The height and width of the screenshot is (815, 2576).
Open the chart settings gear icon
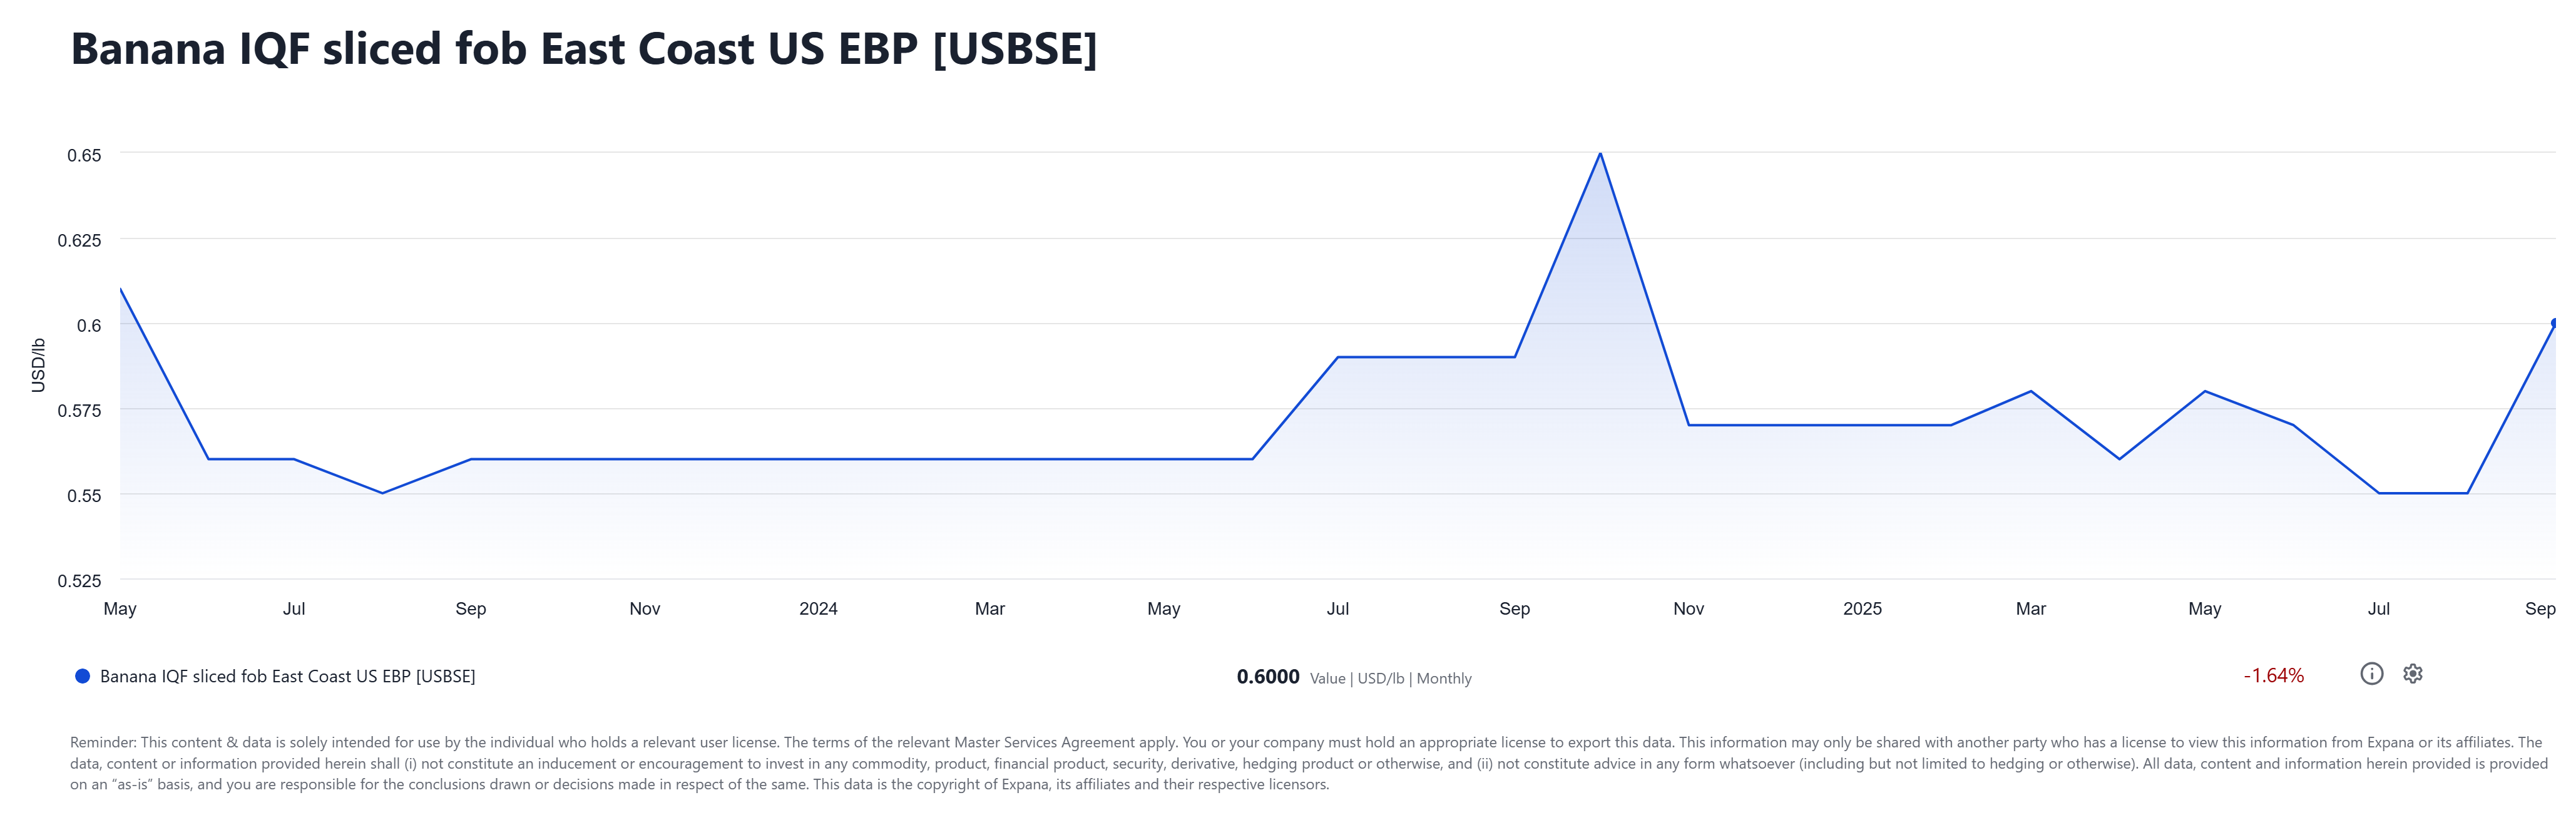[2412, 674]
